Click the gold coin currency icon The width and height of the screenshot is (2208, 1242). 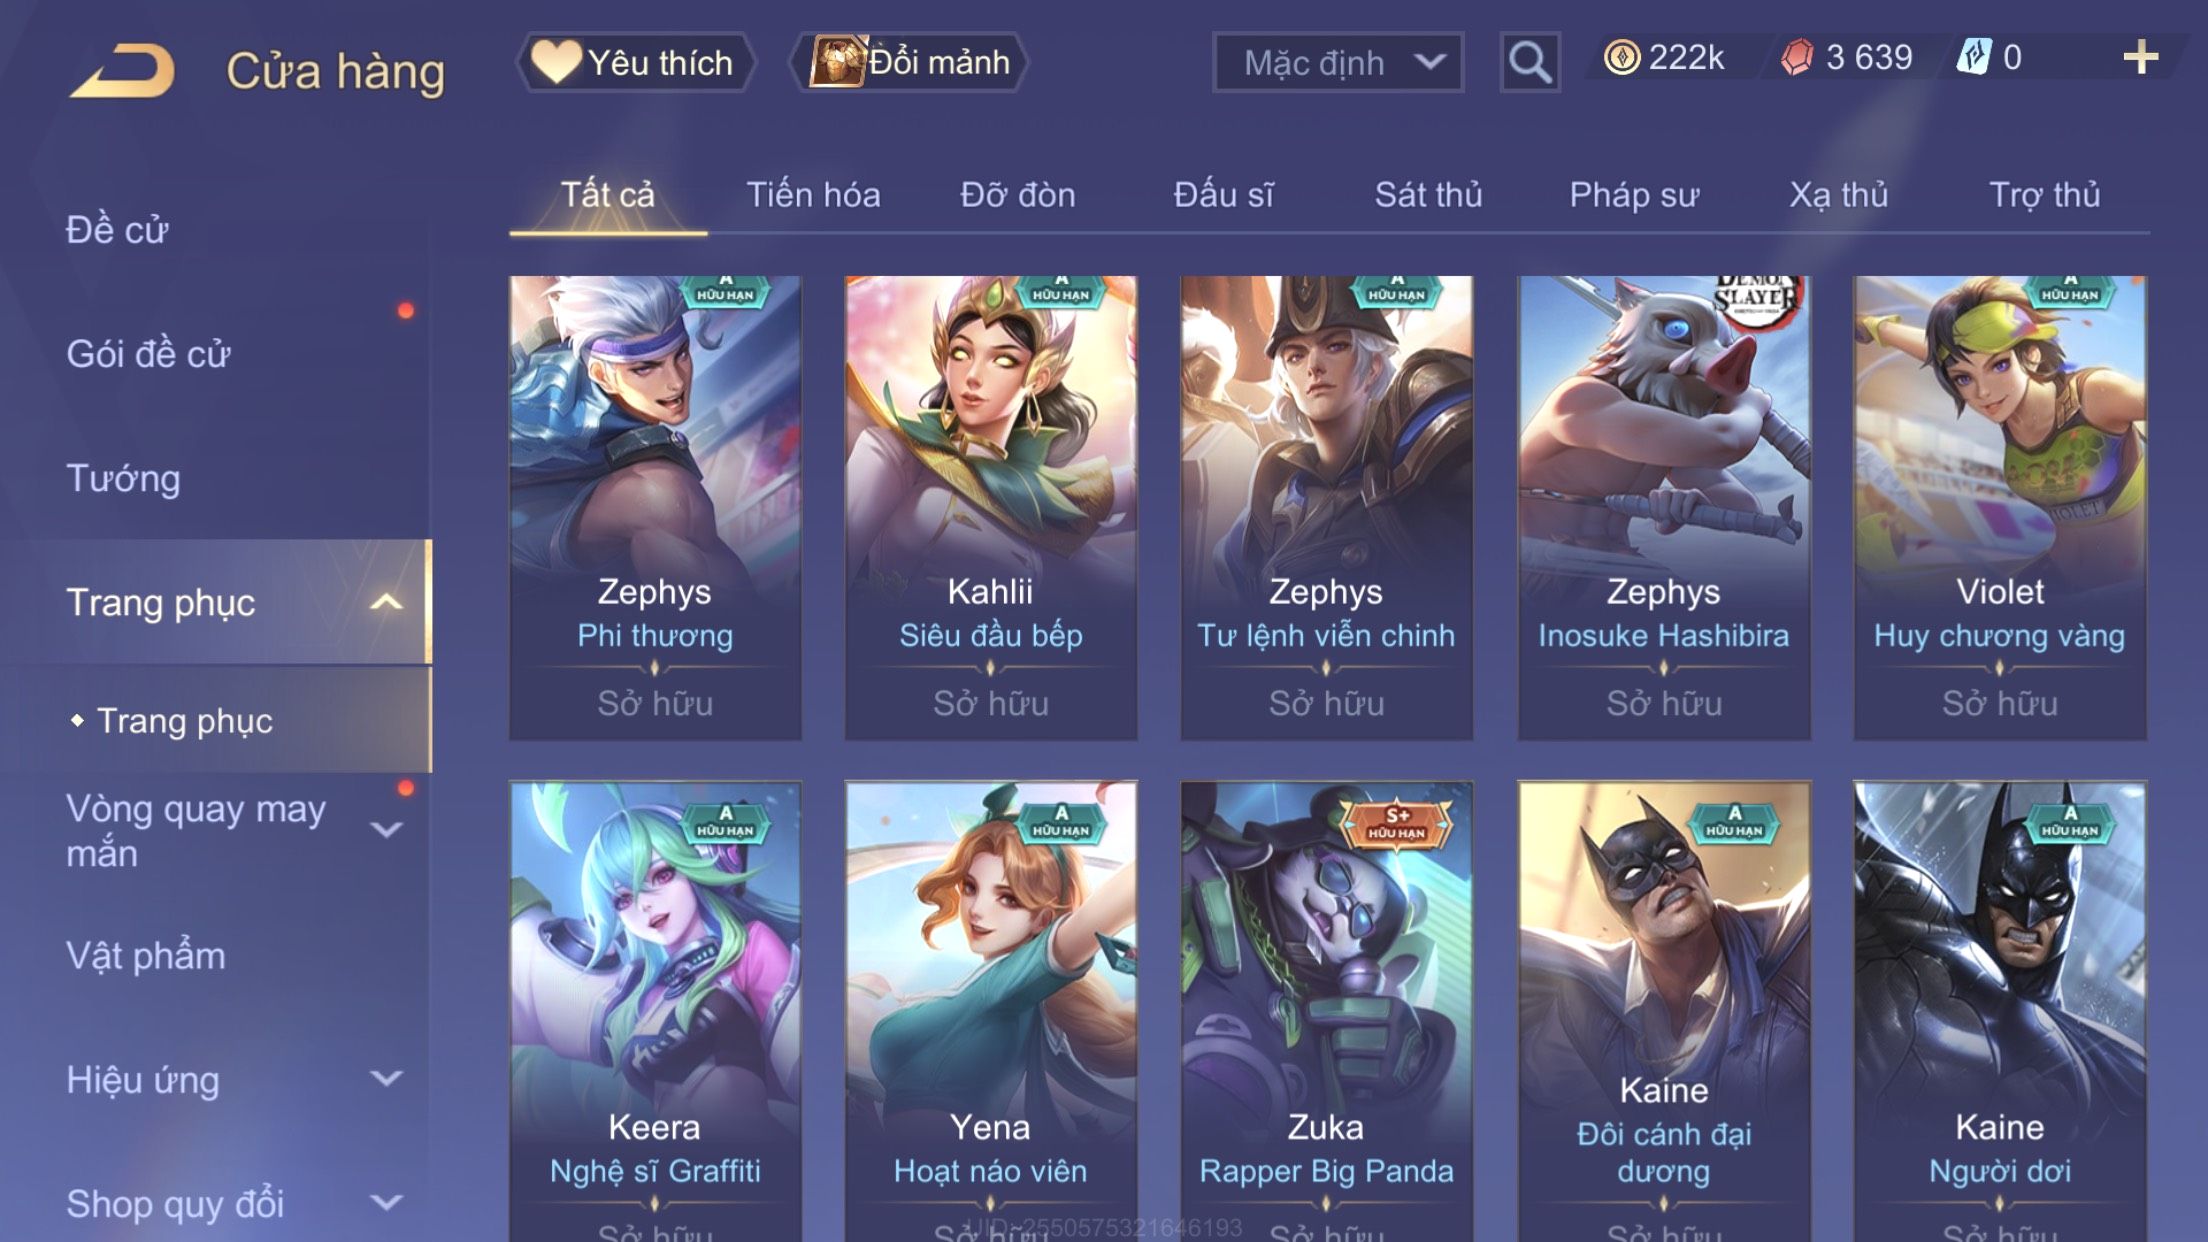1621,58
